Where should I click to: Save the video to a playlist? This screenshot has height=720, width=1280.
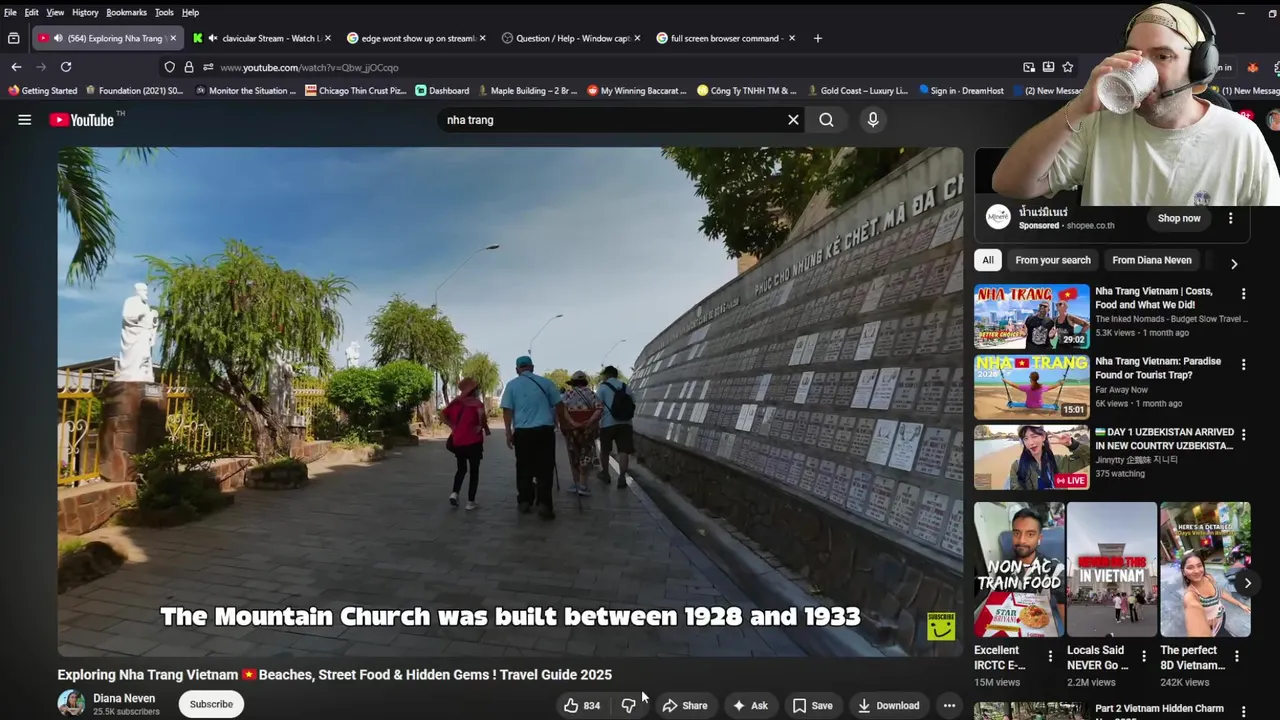pyautogui.click(x=813, y=705)
